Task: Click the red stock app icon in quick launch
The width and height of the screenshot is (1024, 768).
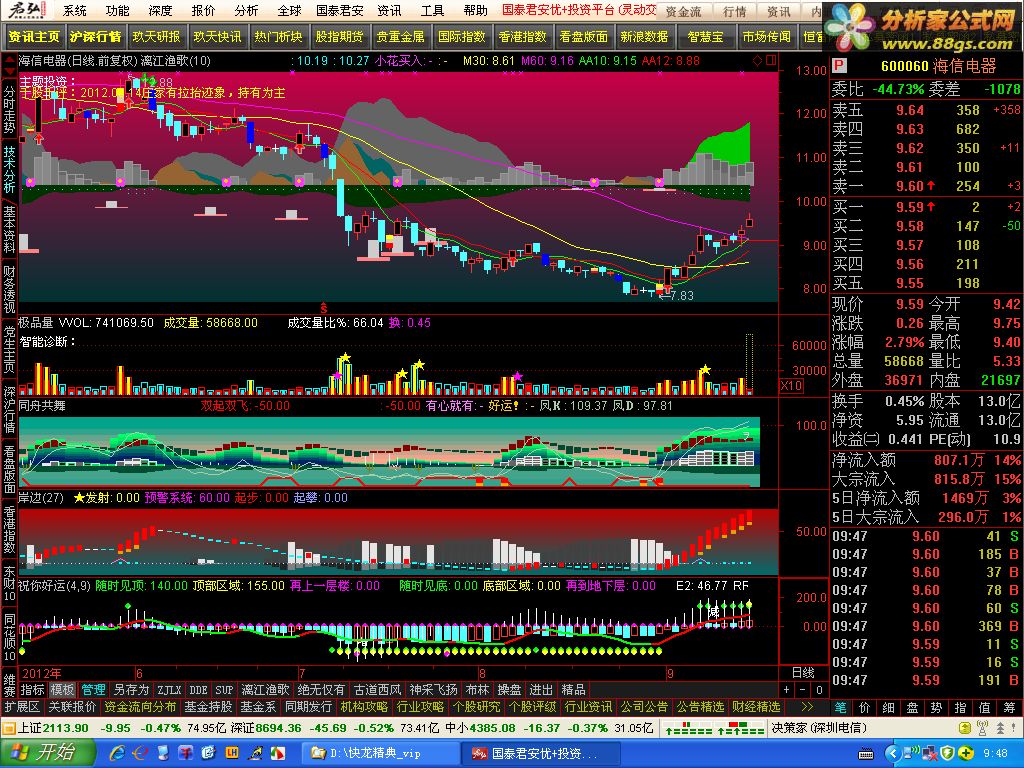Action: click(x=186, y=753)
